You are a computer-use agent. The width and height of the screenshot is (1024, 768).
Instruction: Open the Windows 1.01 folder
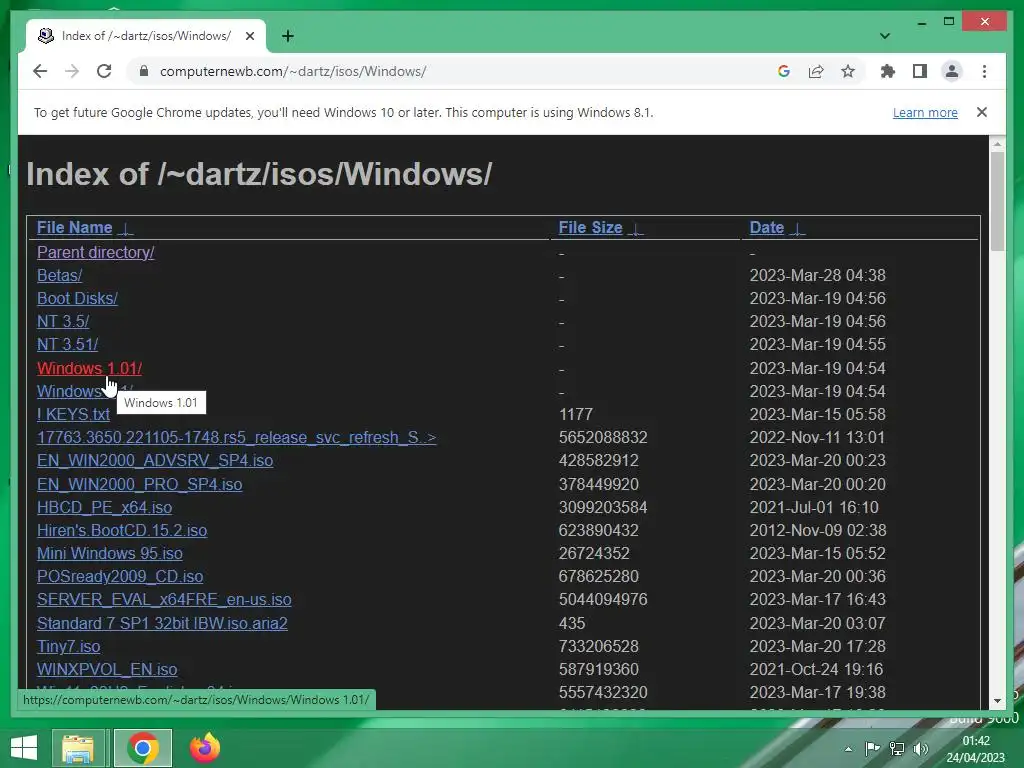click(x=89, y=368)
